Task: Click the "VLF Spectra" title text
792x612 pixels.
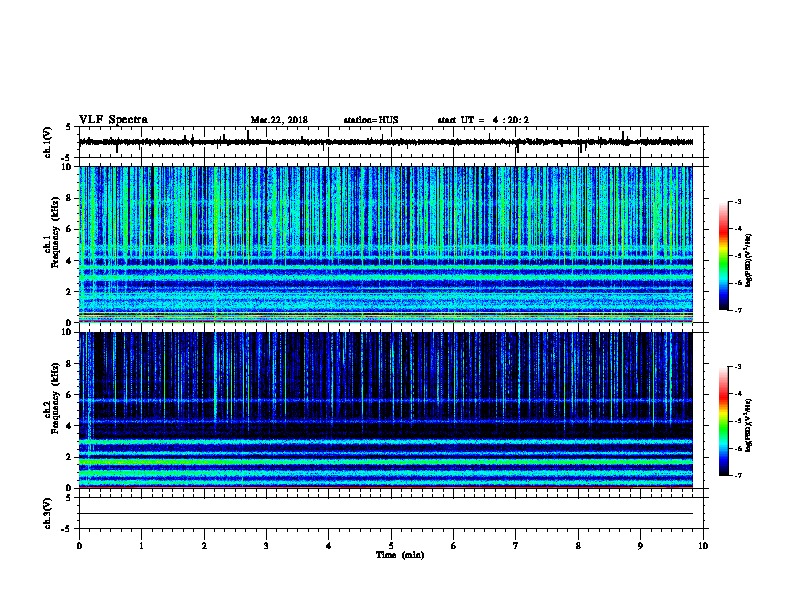Action: point(113,120)
